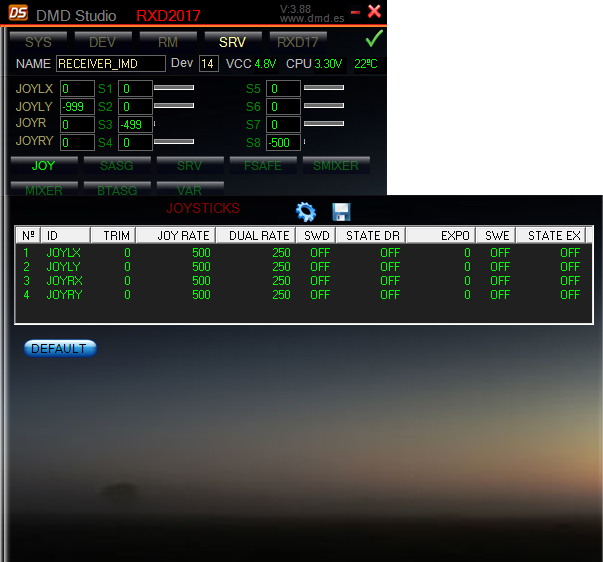603x562 pixels.
Task: Click the JOY RATE column header
Action: 176,235
